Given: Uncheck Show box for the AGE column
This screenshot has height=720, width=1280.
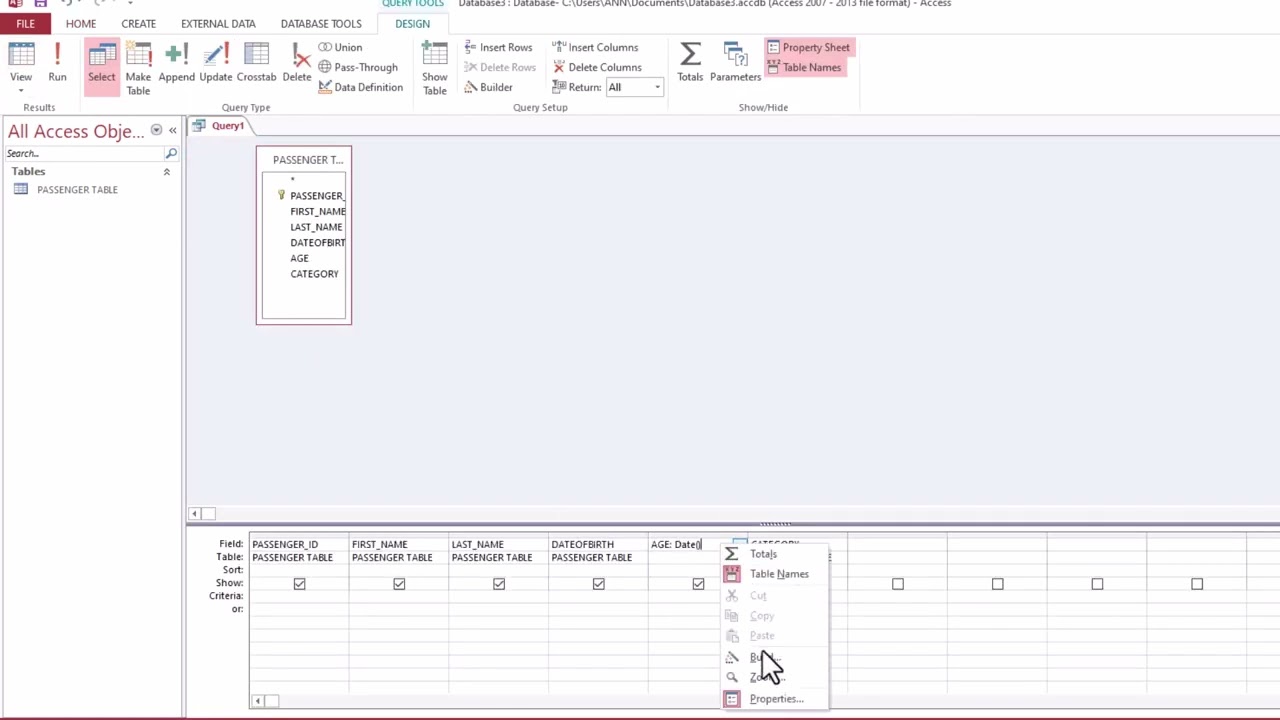Looking at the screenshot, I should (x=698, y=584).
